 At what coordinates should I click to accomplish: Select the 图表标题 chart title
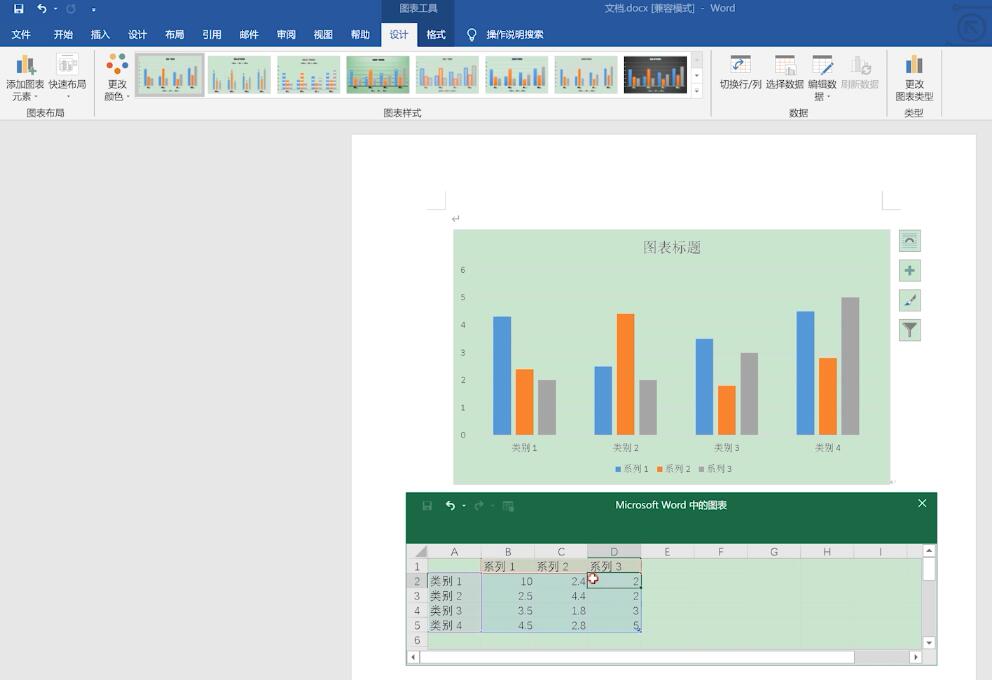point(672,247)
